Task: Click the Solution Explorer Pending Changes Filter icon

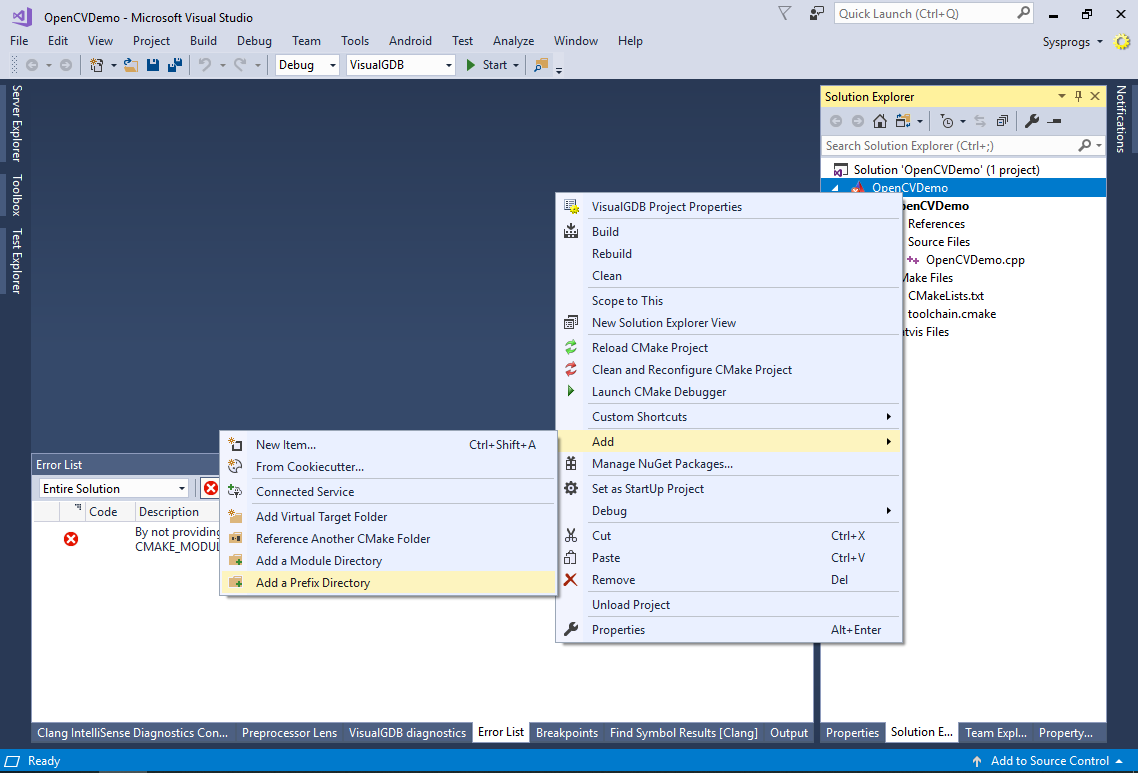Action: coord(946,121)
